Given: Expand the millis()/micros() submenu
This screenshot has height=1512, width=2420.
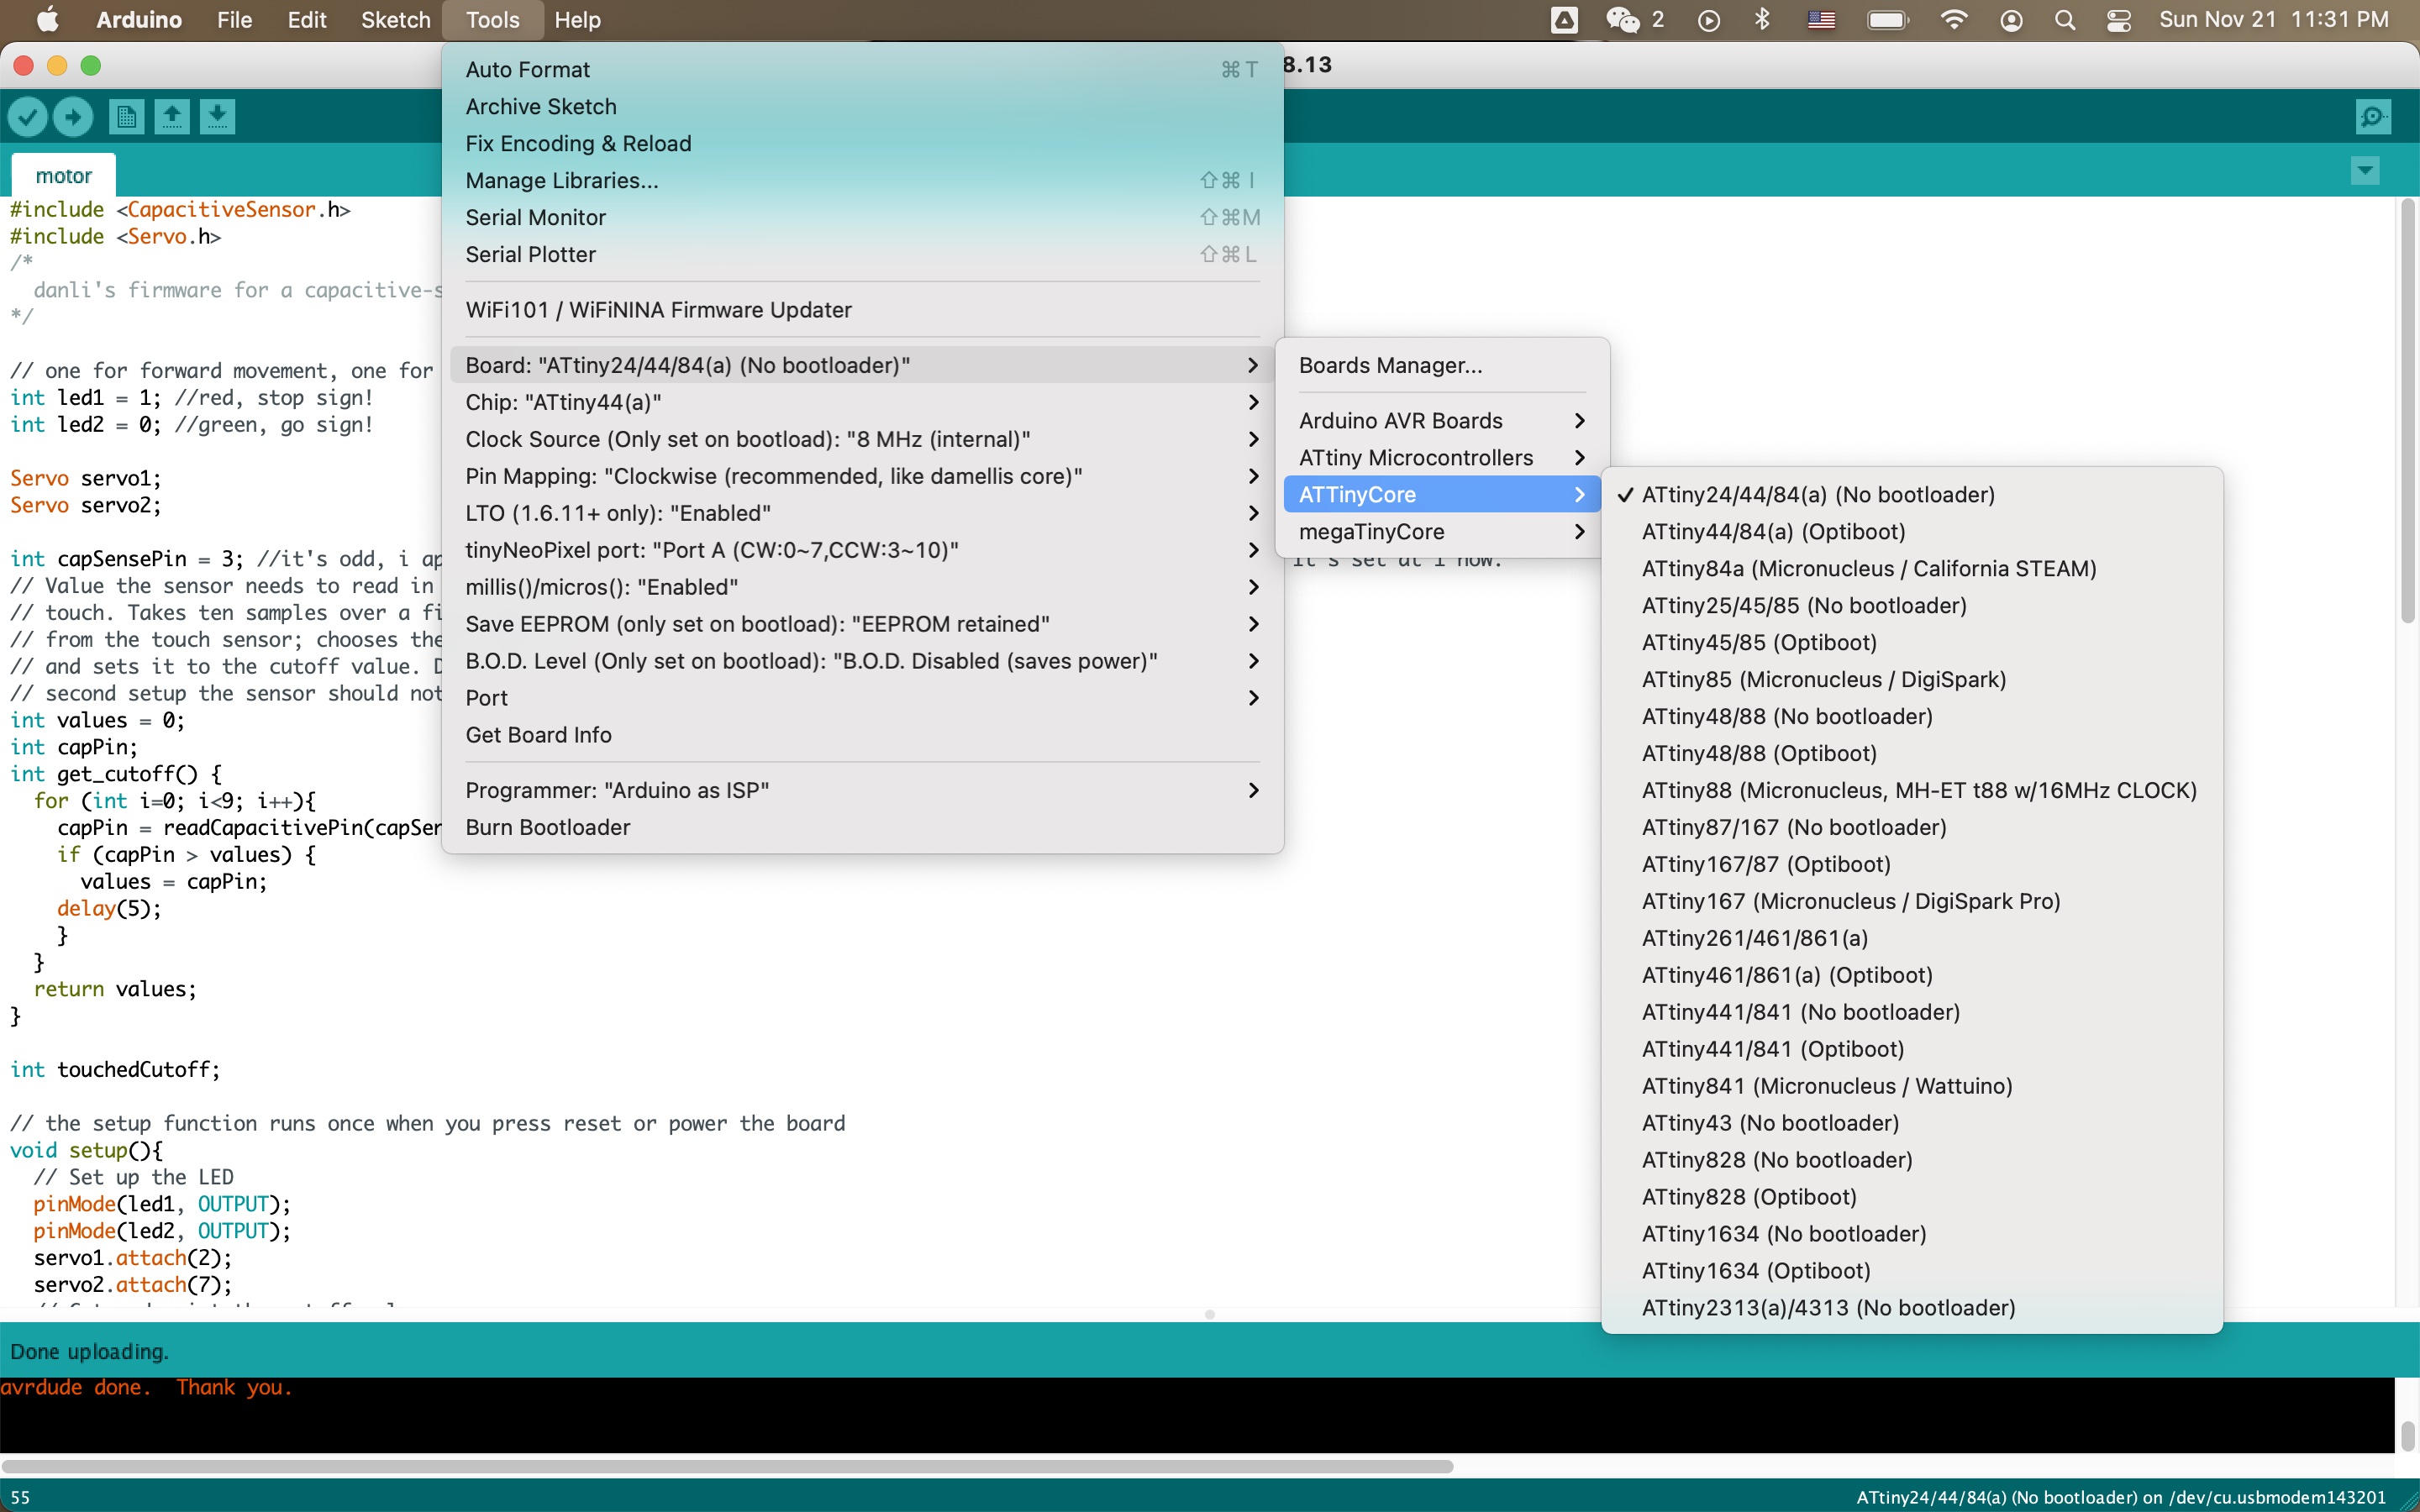Looking at the screenshot, I should pos(862,587).
